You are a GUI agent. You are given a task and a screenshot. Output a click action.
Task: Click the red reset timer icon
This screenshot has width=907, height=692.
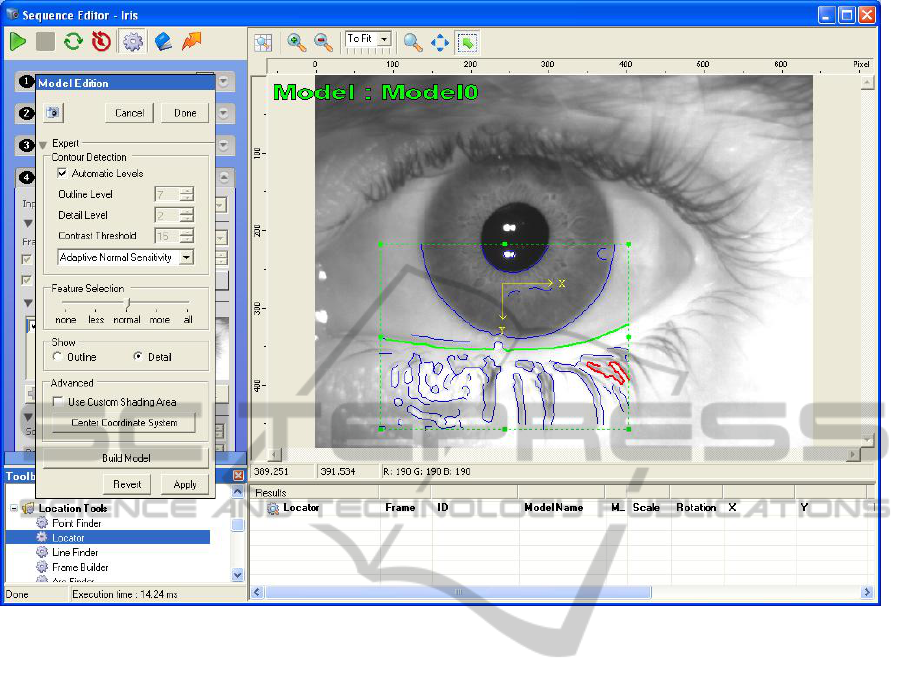click(x=100, y=41)
